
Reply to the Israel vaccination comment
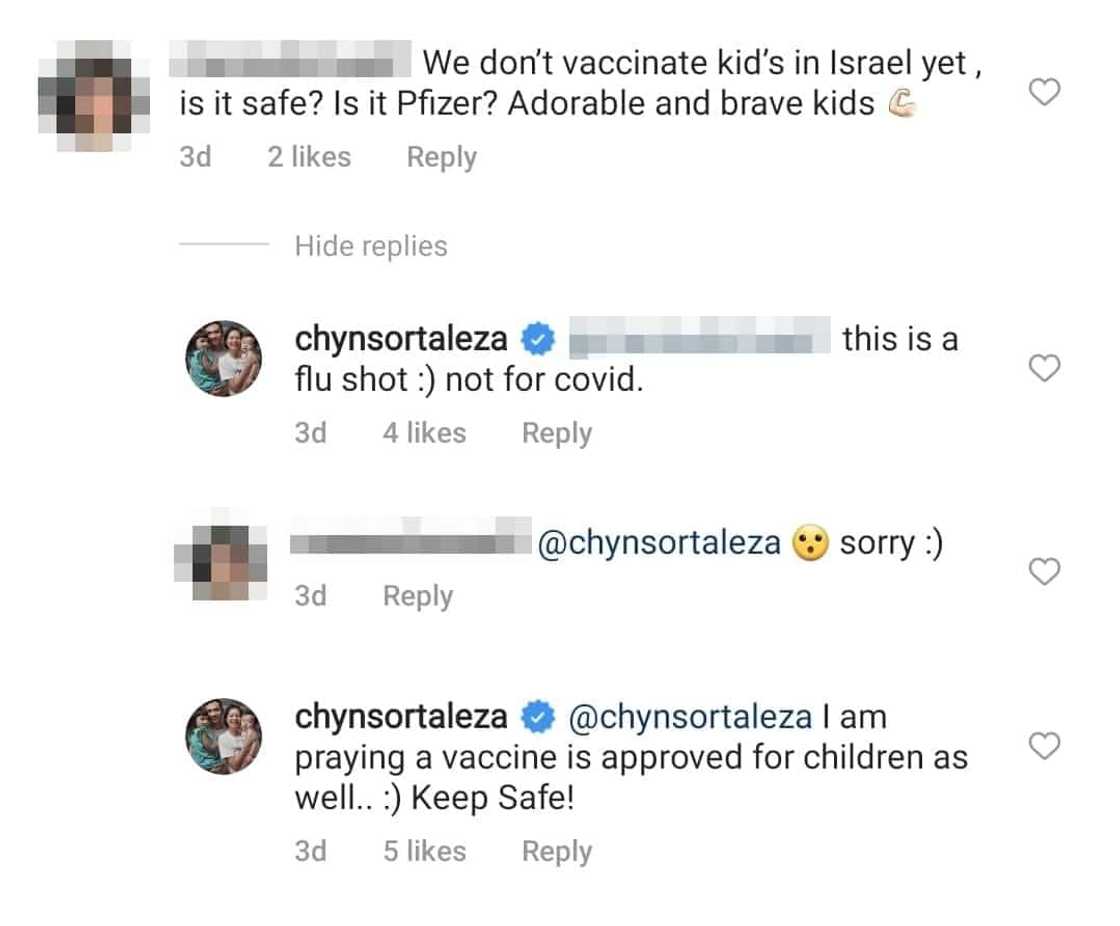[x=441, y=157]
